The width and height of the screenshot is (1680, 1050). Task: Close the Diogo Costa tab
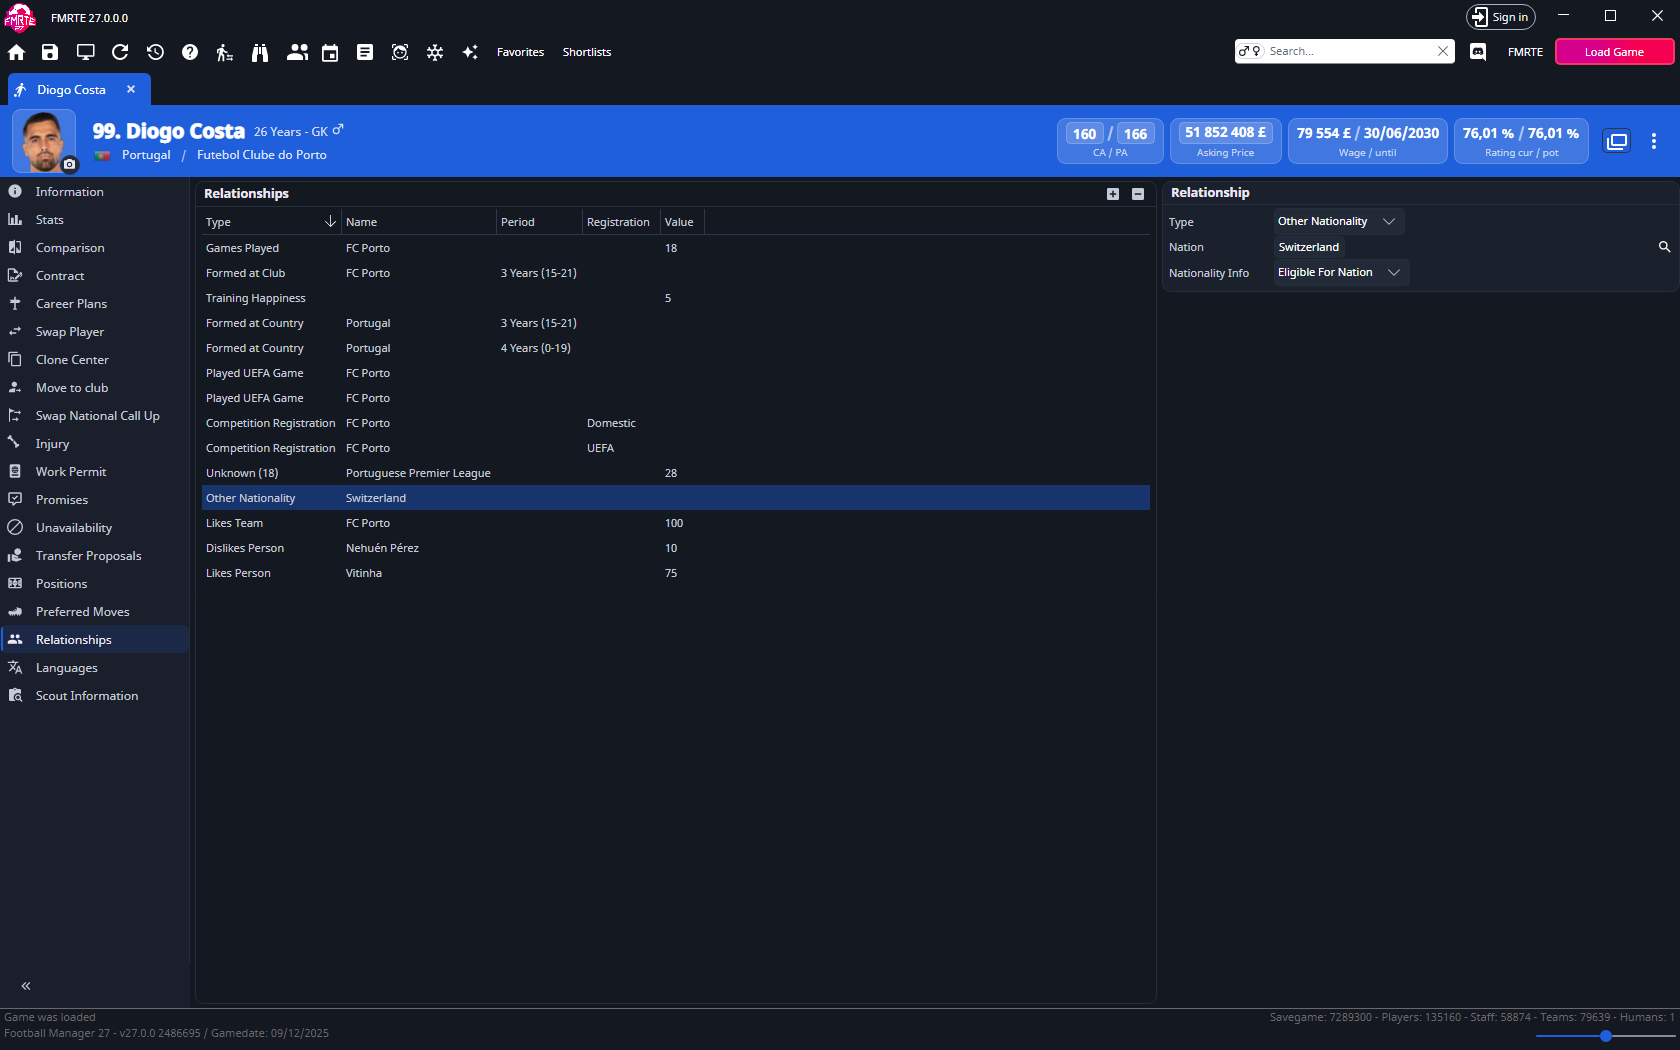pyautogui.click(x=131, y=89)
